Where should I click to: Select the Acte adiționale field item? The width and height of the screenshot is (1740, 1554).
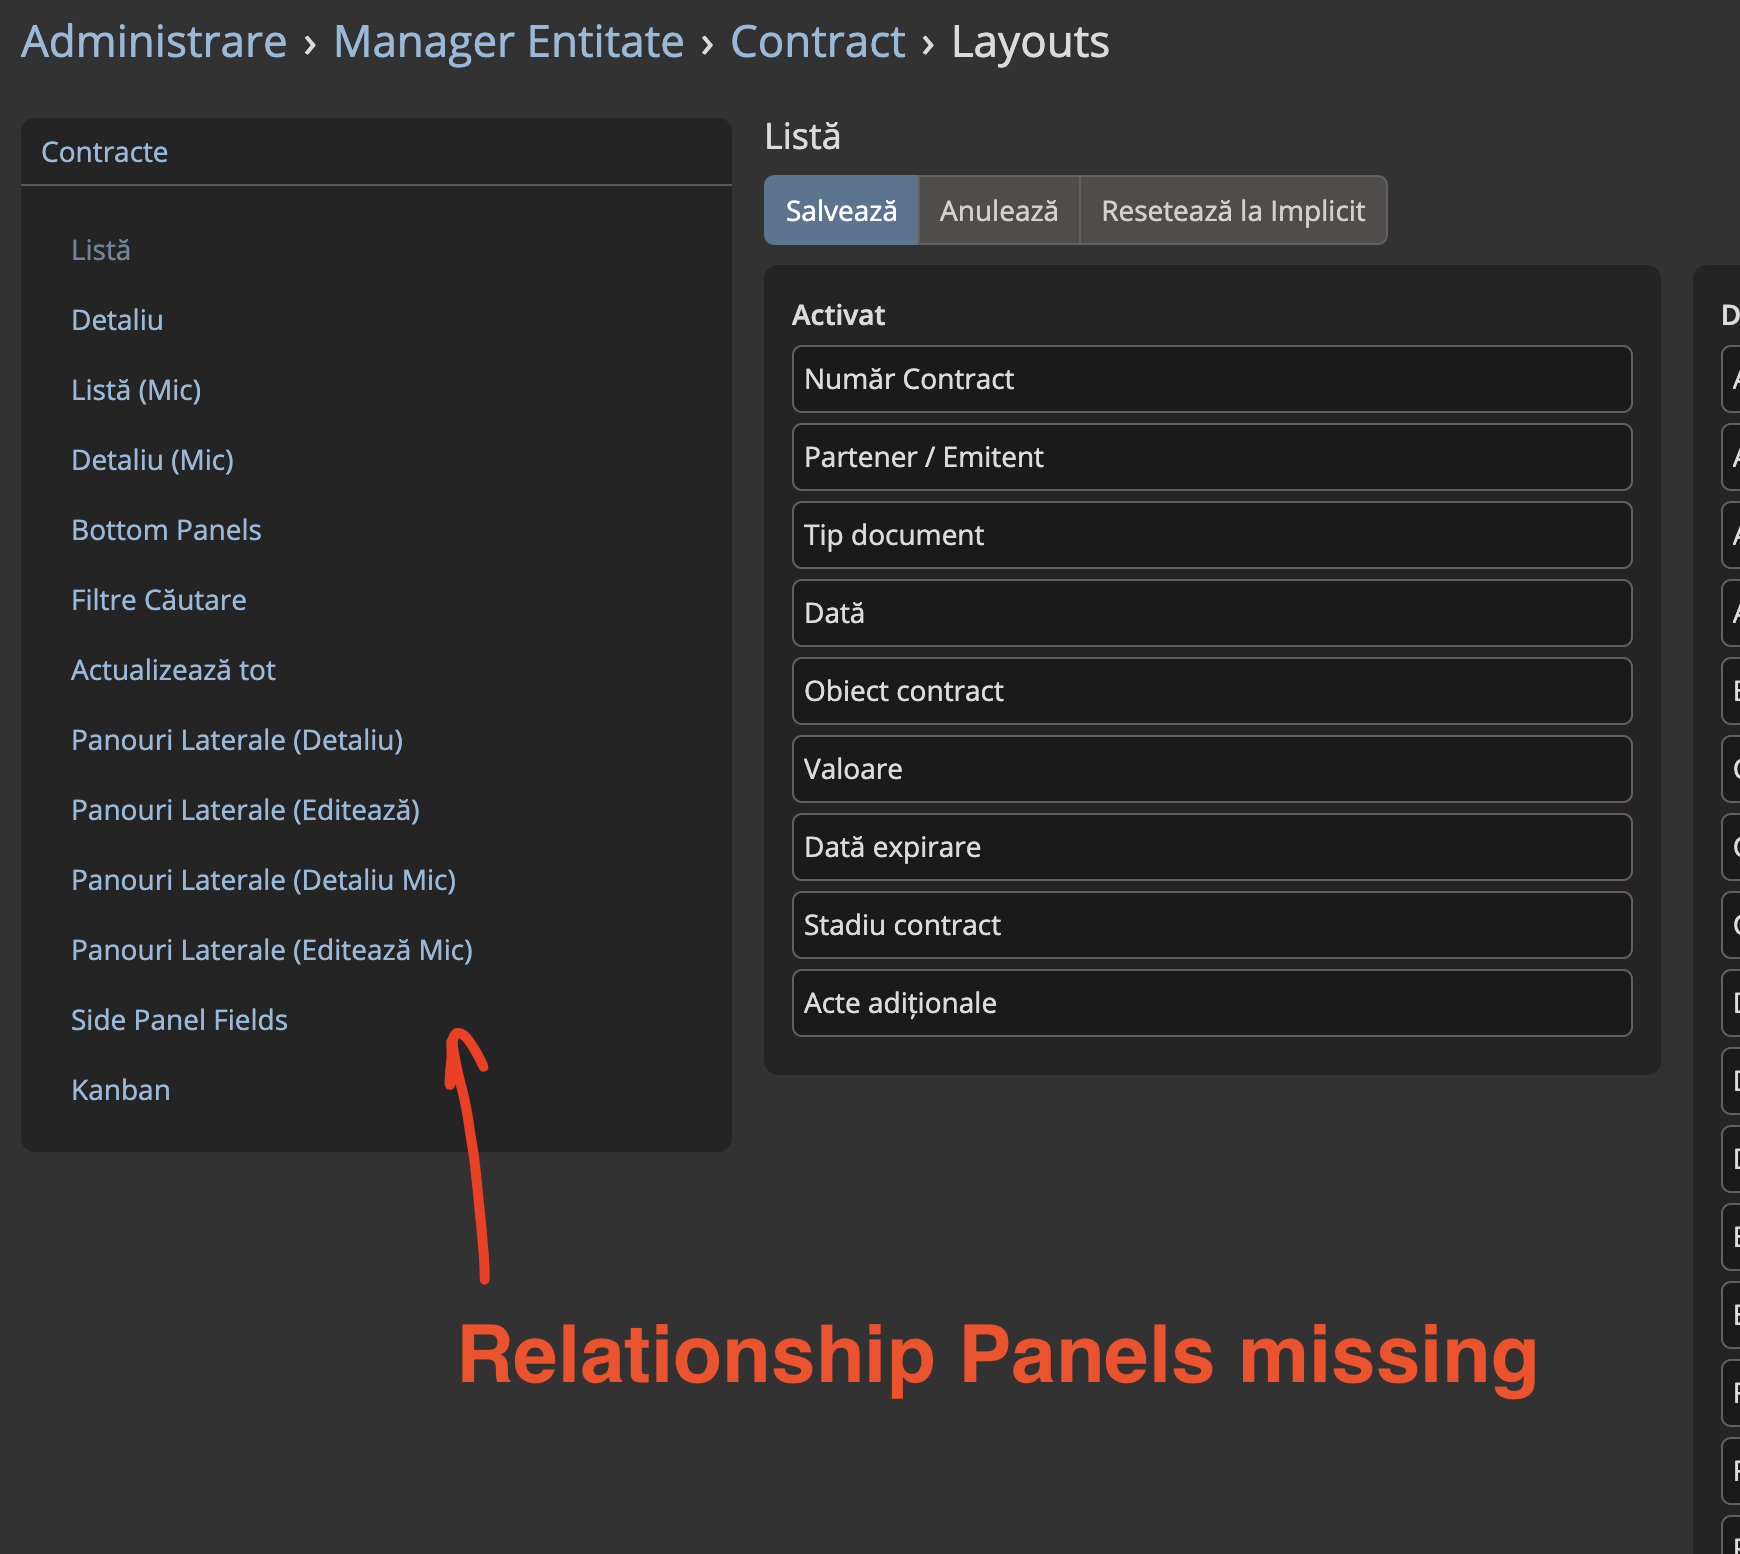(1211, 1003)
